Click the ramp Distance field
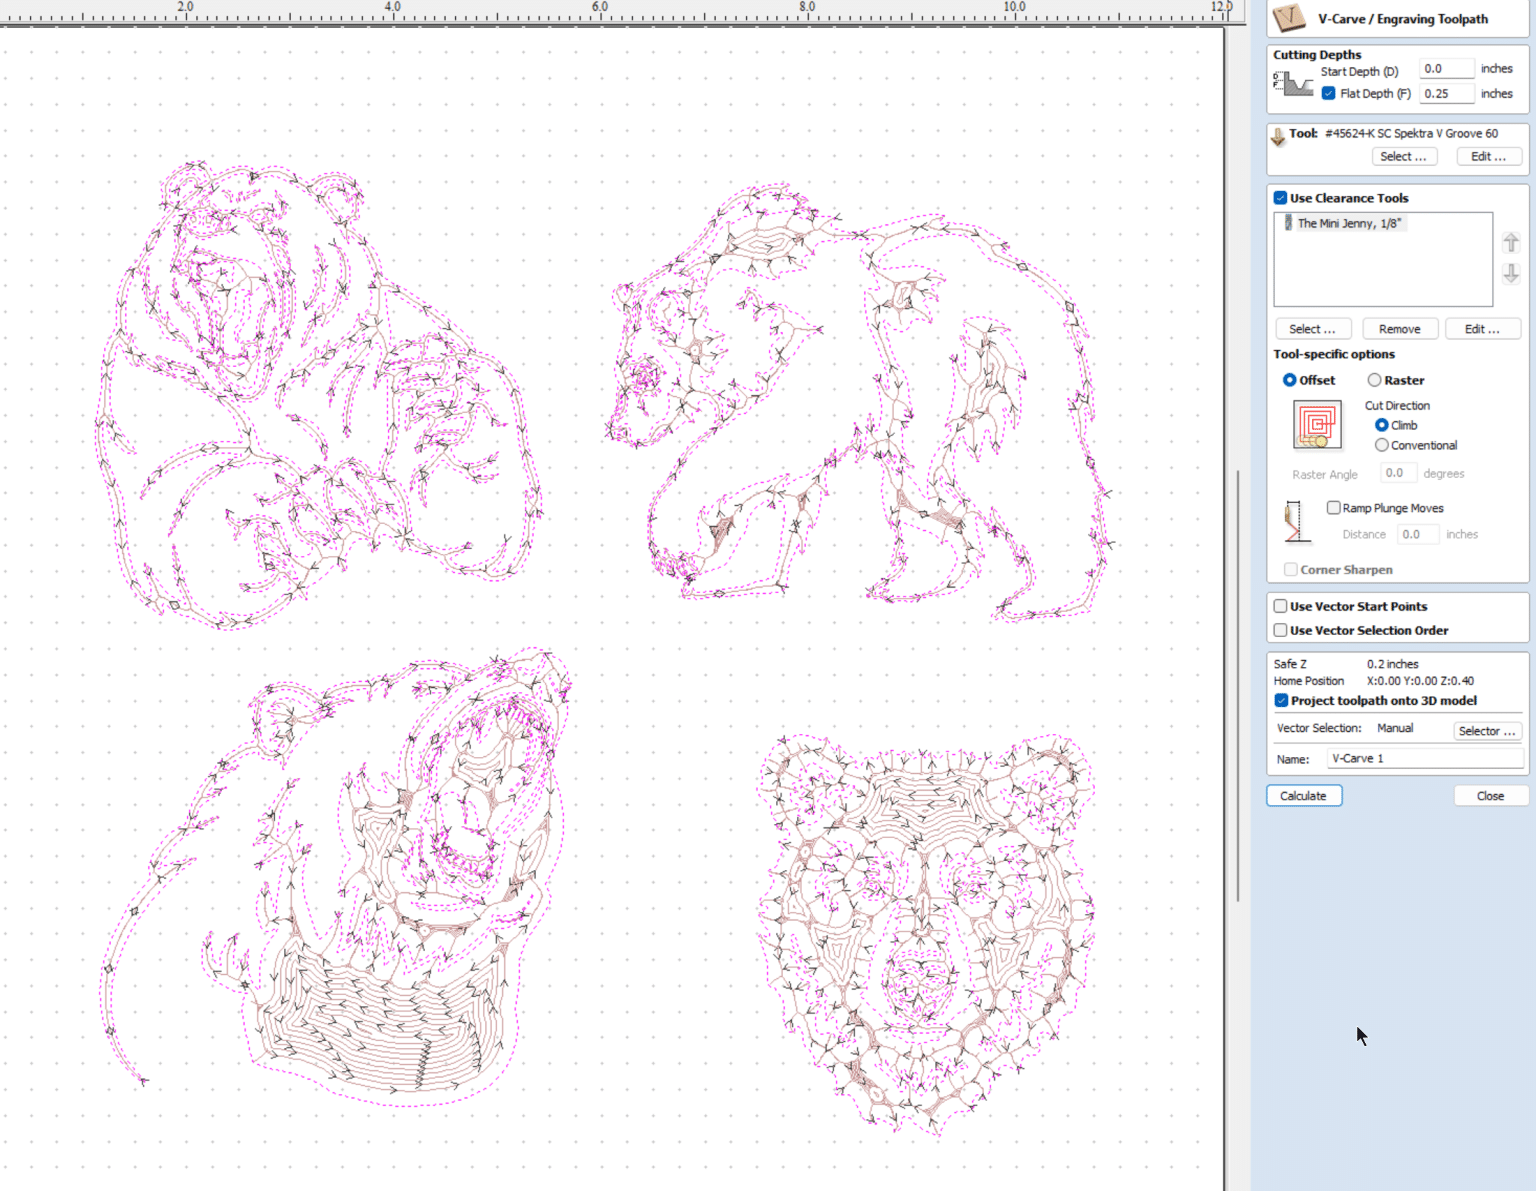 pyautogui.click(x=1417, y=534)
